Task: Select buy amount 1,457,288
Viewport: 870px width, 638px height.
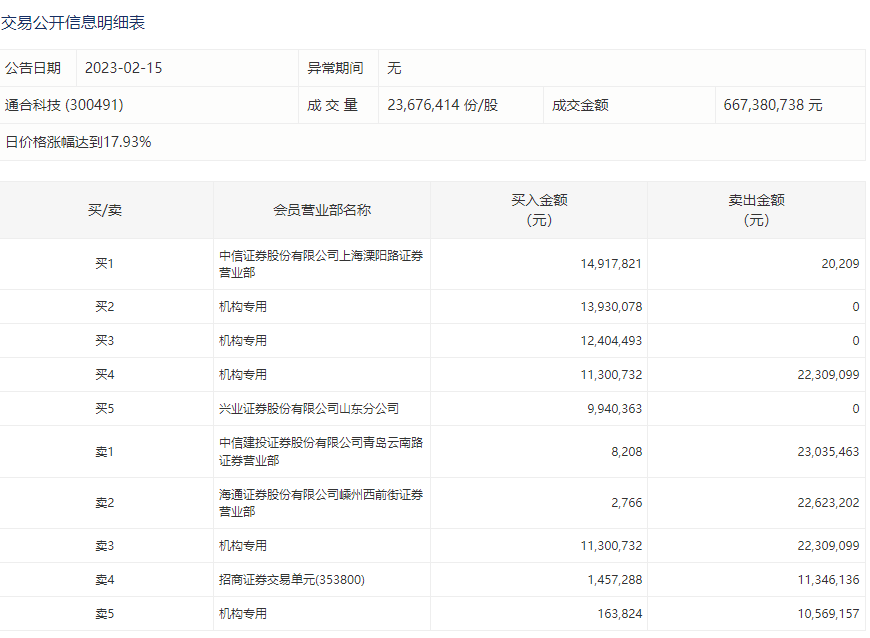Action: click(614, 580)
